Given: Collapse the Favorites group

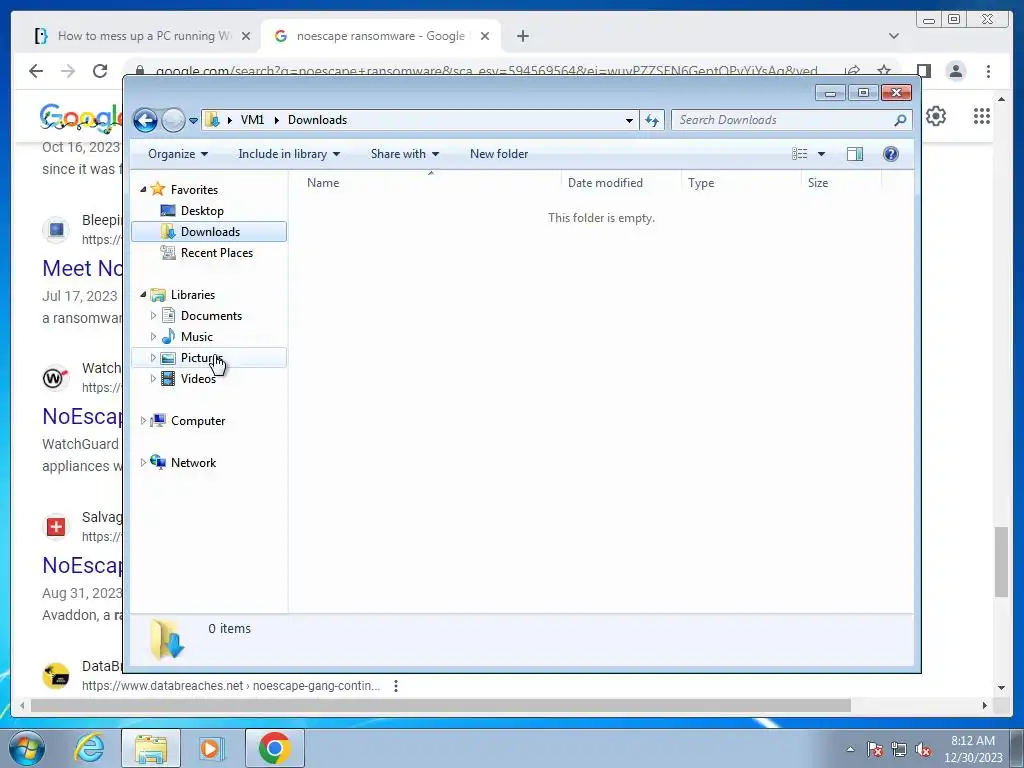Looking at the screenshot, I should click(144, 189).
